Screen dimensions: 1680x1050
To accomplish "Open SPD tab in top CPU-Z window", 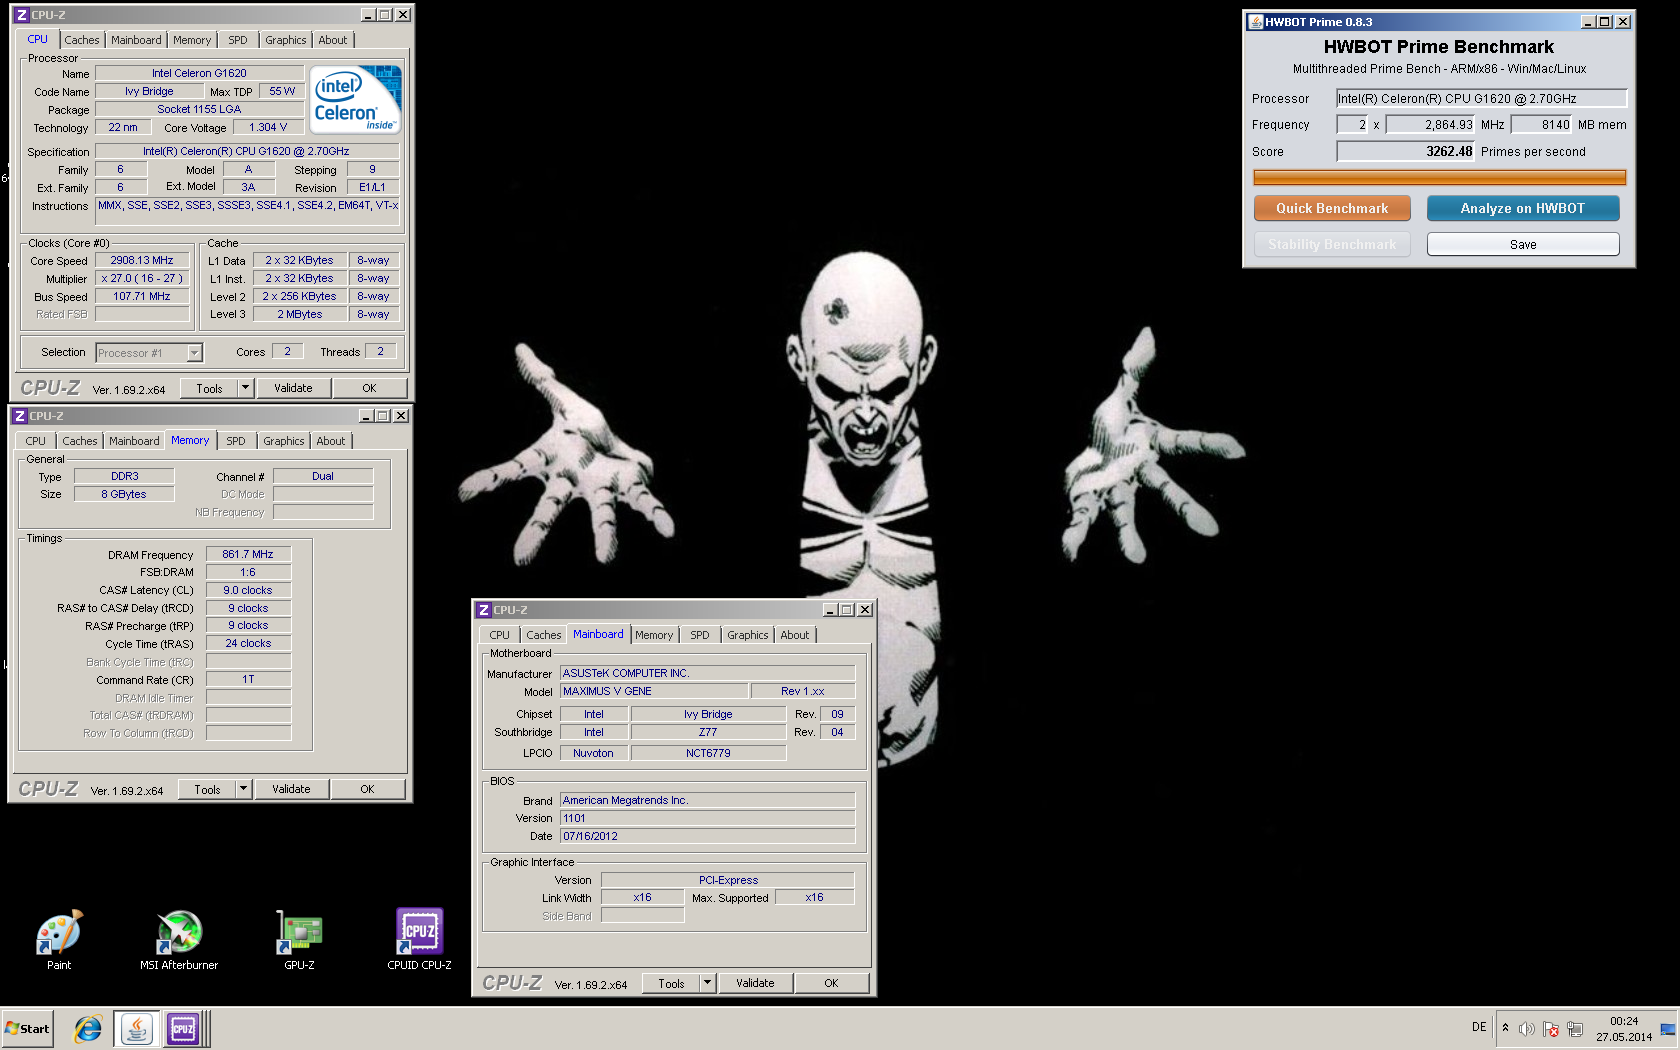I will (237, 40).
